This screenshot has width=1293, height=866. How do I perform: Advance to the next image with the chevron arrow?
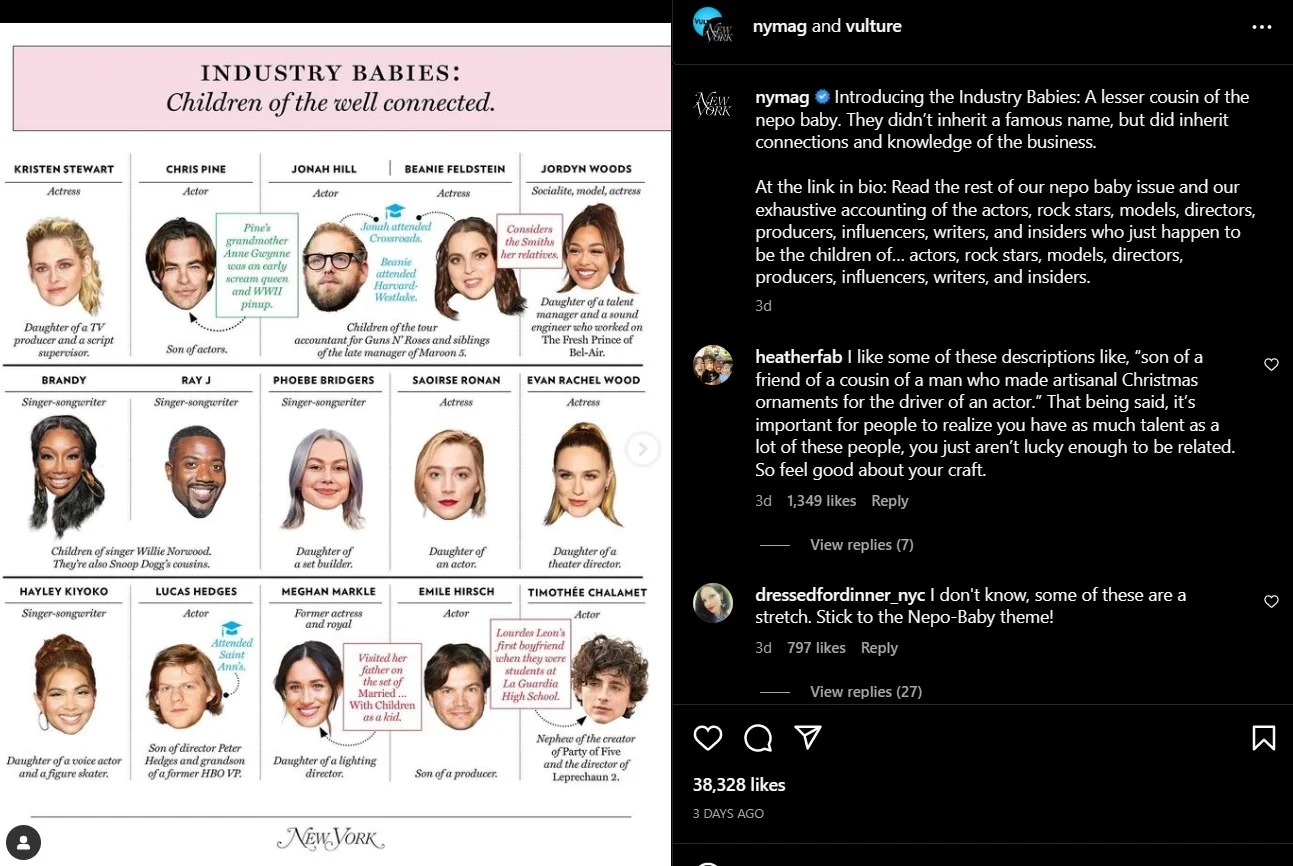coord(642,449)
